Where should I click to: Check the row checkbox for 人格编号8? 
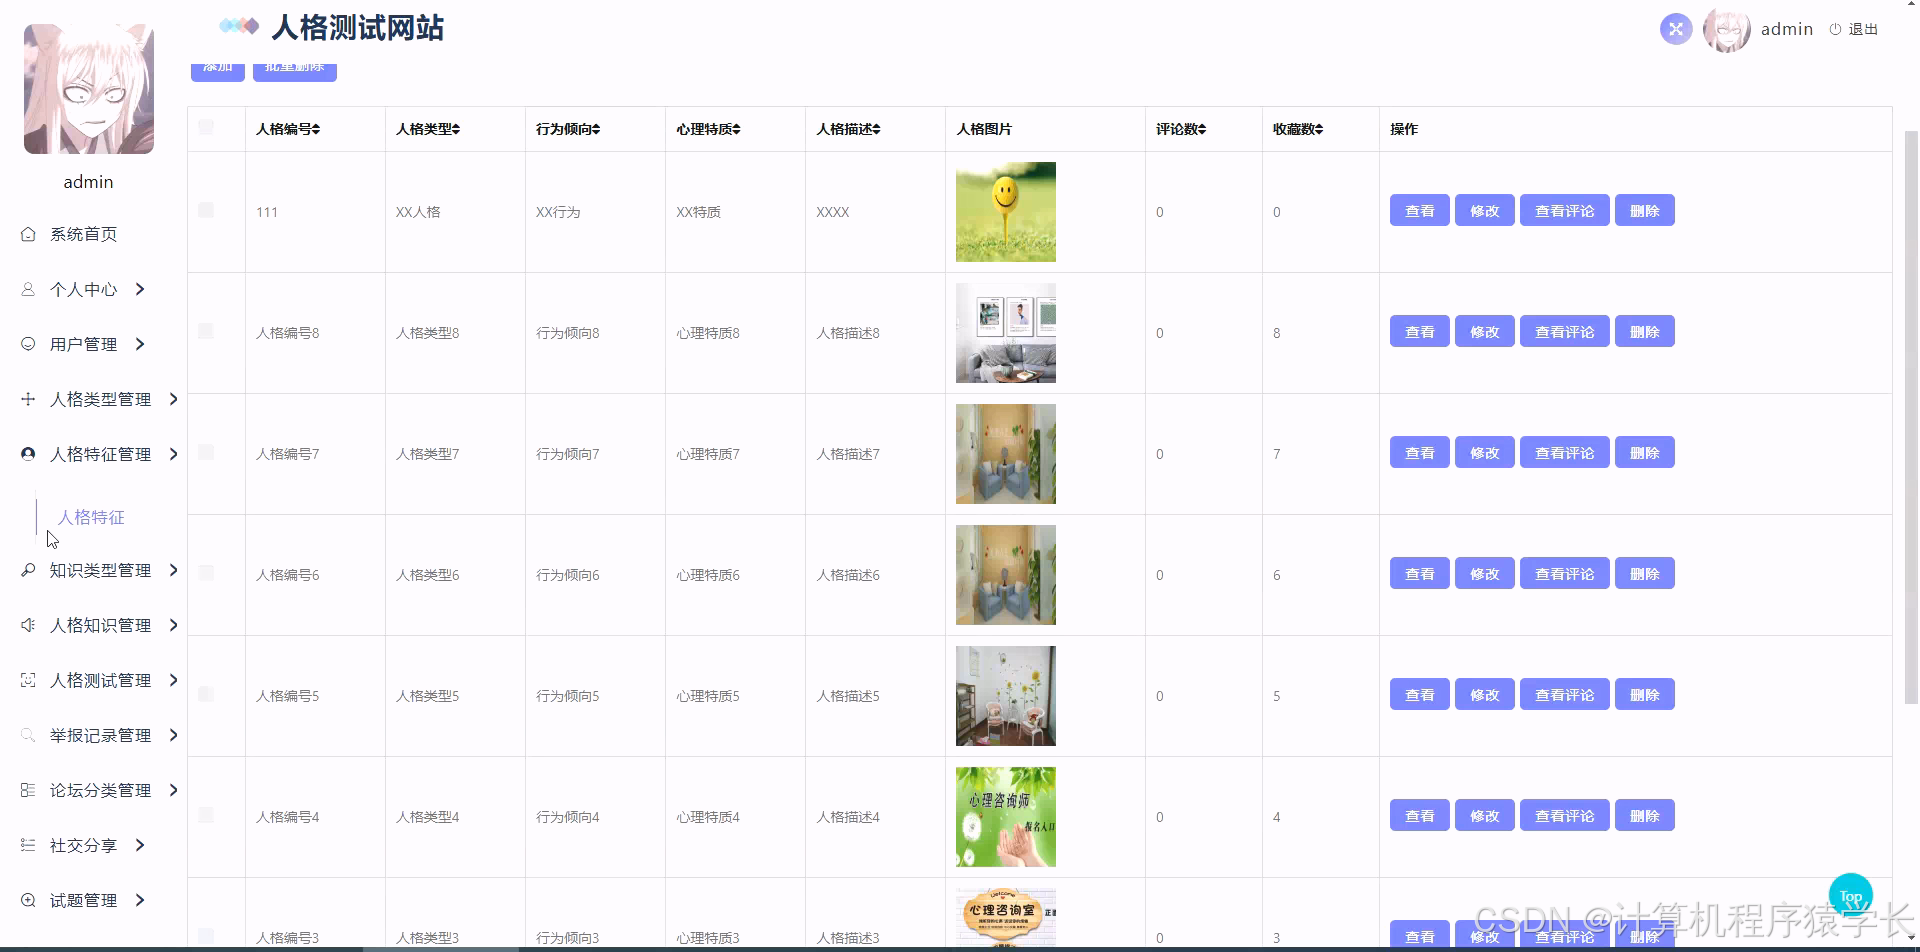click(x=206, y=331)
